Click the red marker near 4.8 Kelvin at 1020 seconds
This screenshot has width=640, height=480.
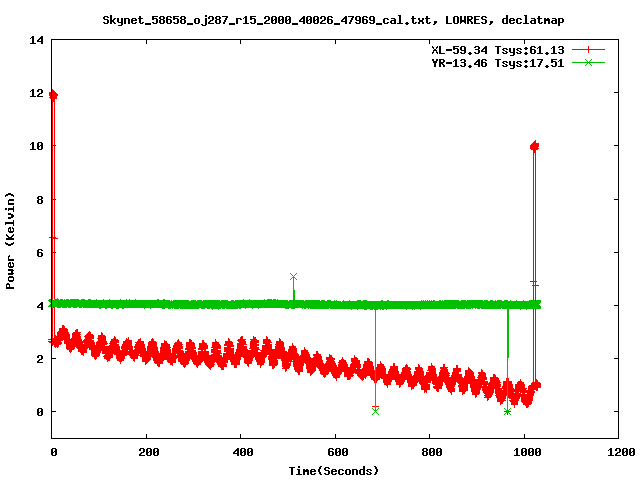pyautogui.click(x=535, y=285)
